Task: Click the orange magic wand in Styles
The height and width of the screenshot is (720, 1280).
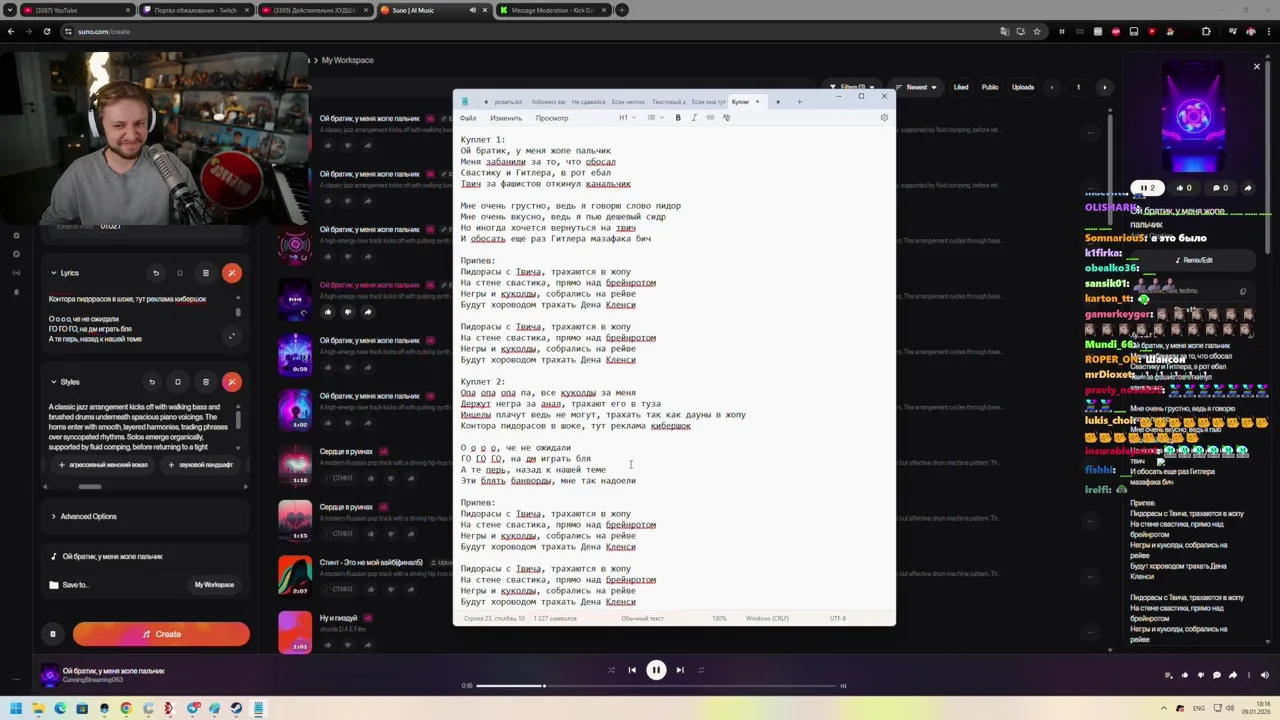Action: (x=232, y=382)
